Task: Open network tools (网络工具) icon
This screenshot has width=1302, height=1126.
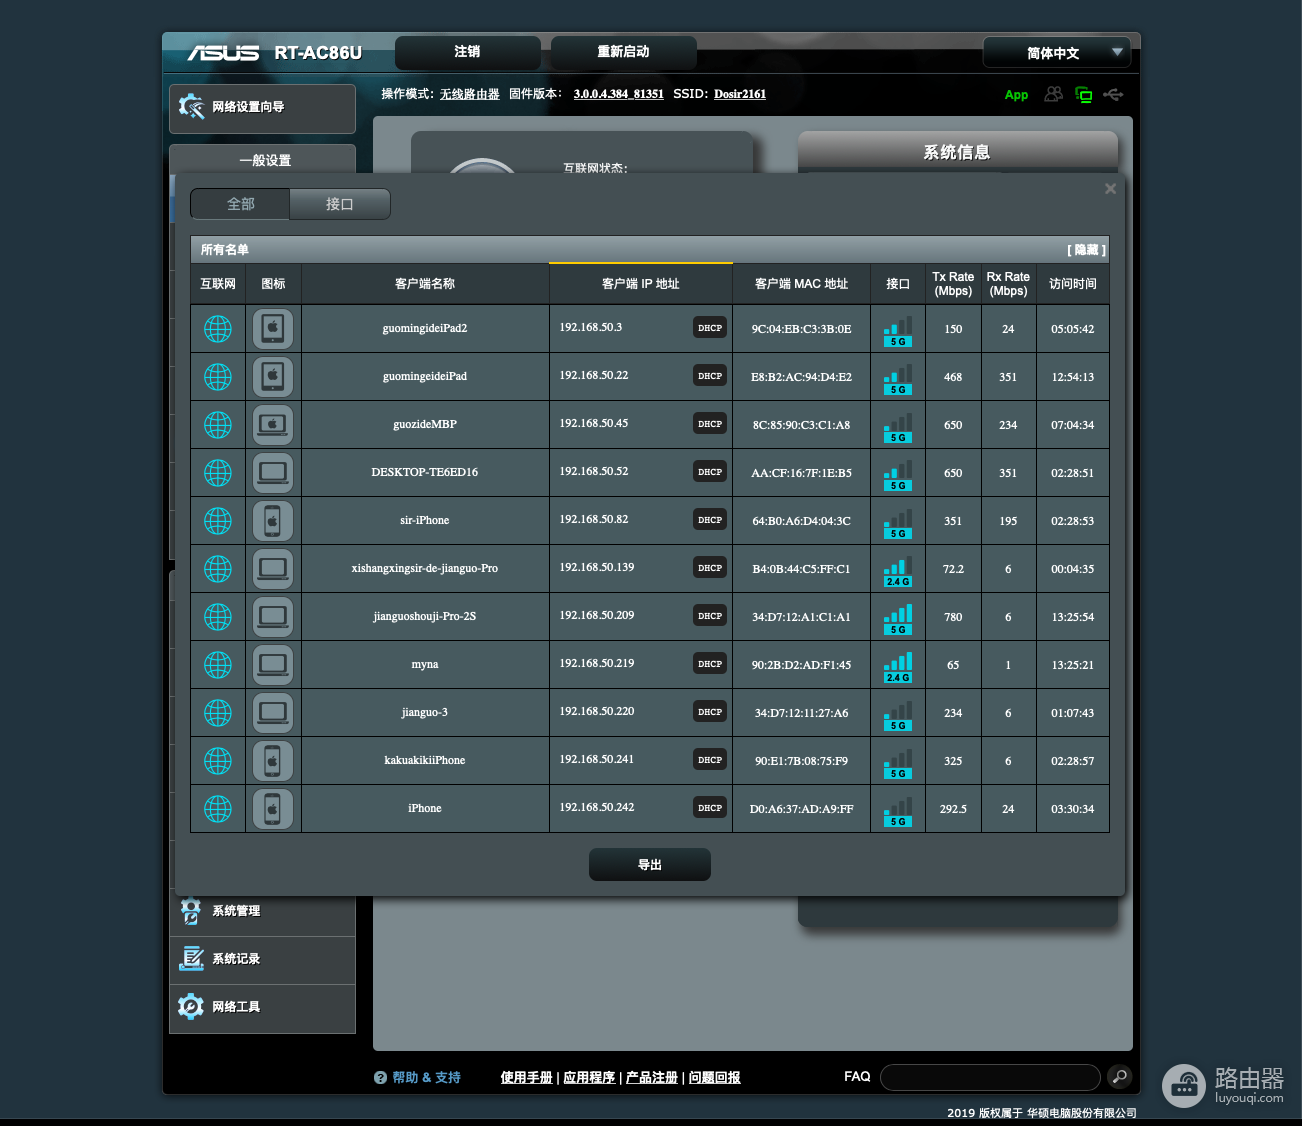Action: click(x=191, y=1007)
